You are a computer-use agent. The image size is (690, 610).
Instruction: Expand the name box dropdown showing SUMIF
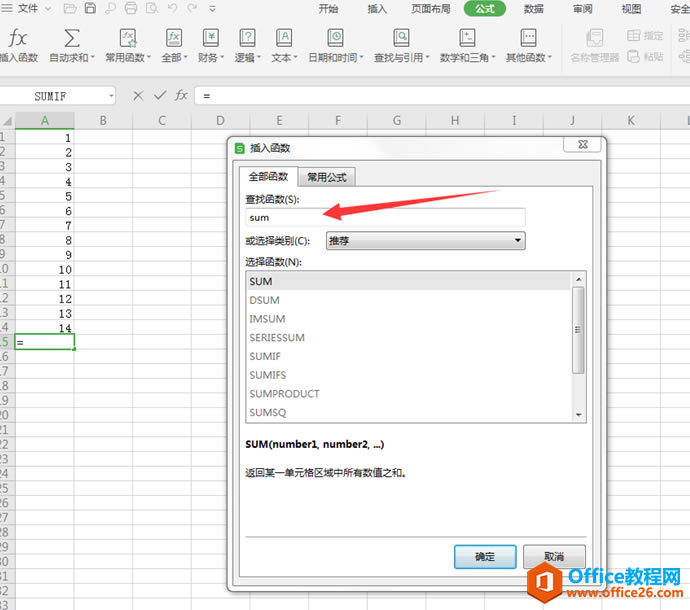click(x=111, y=96)
